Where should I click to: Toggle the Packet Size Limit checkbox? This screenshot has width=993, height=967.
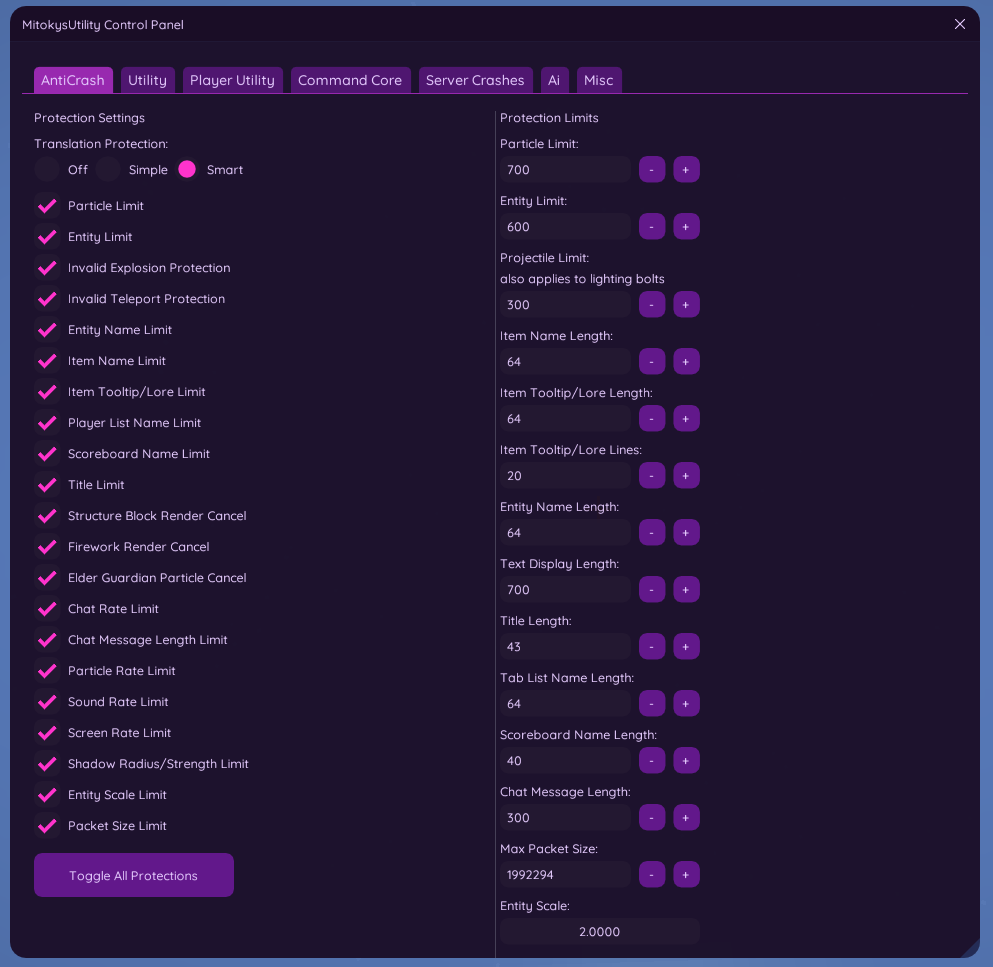click(47, 826)
